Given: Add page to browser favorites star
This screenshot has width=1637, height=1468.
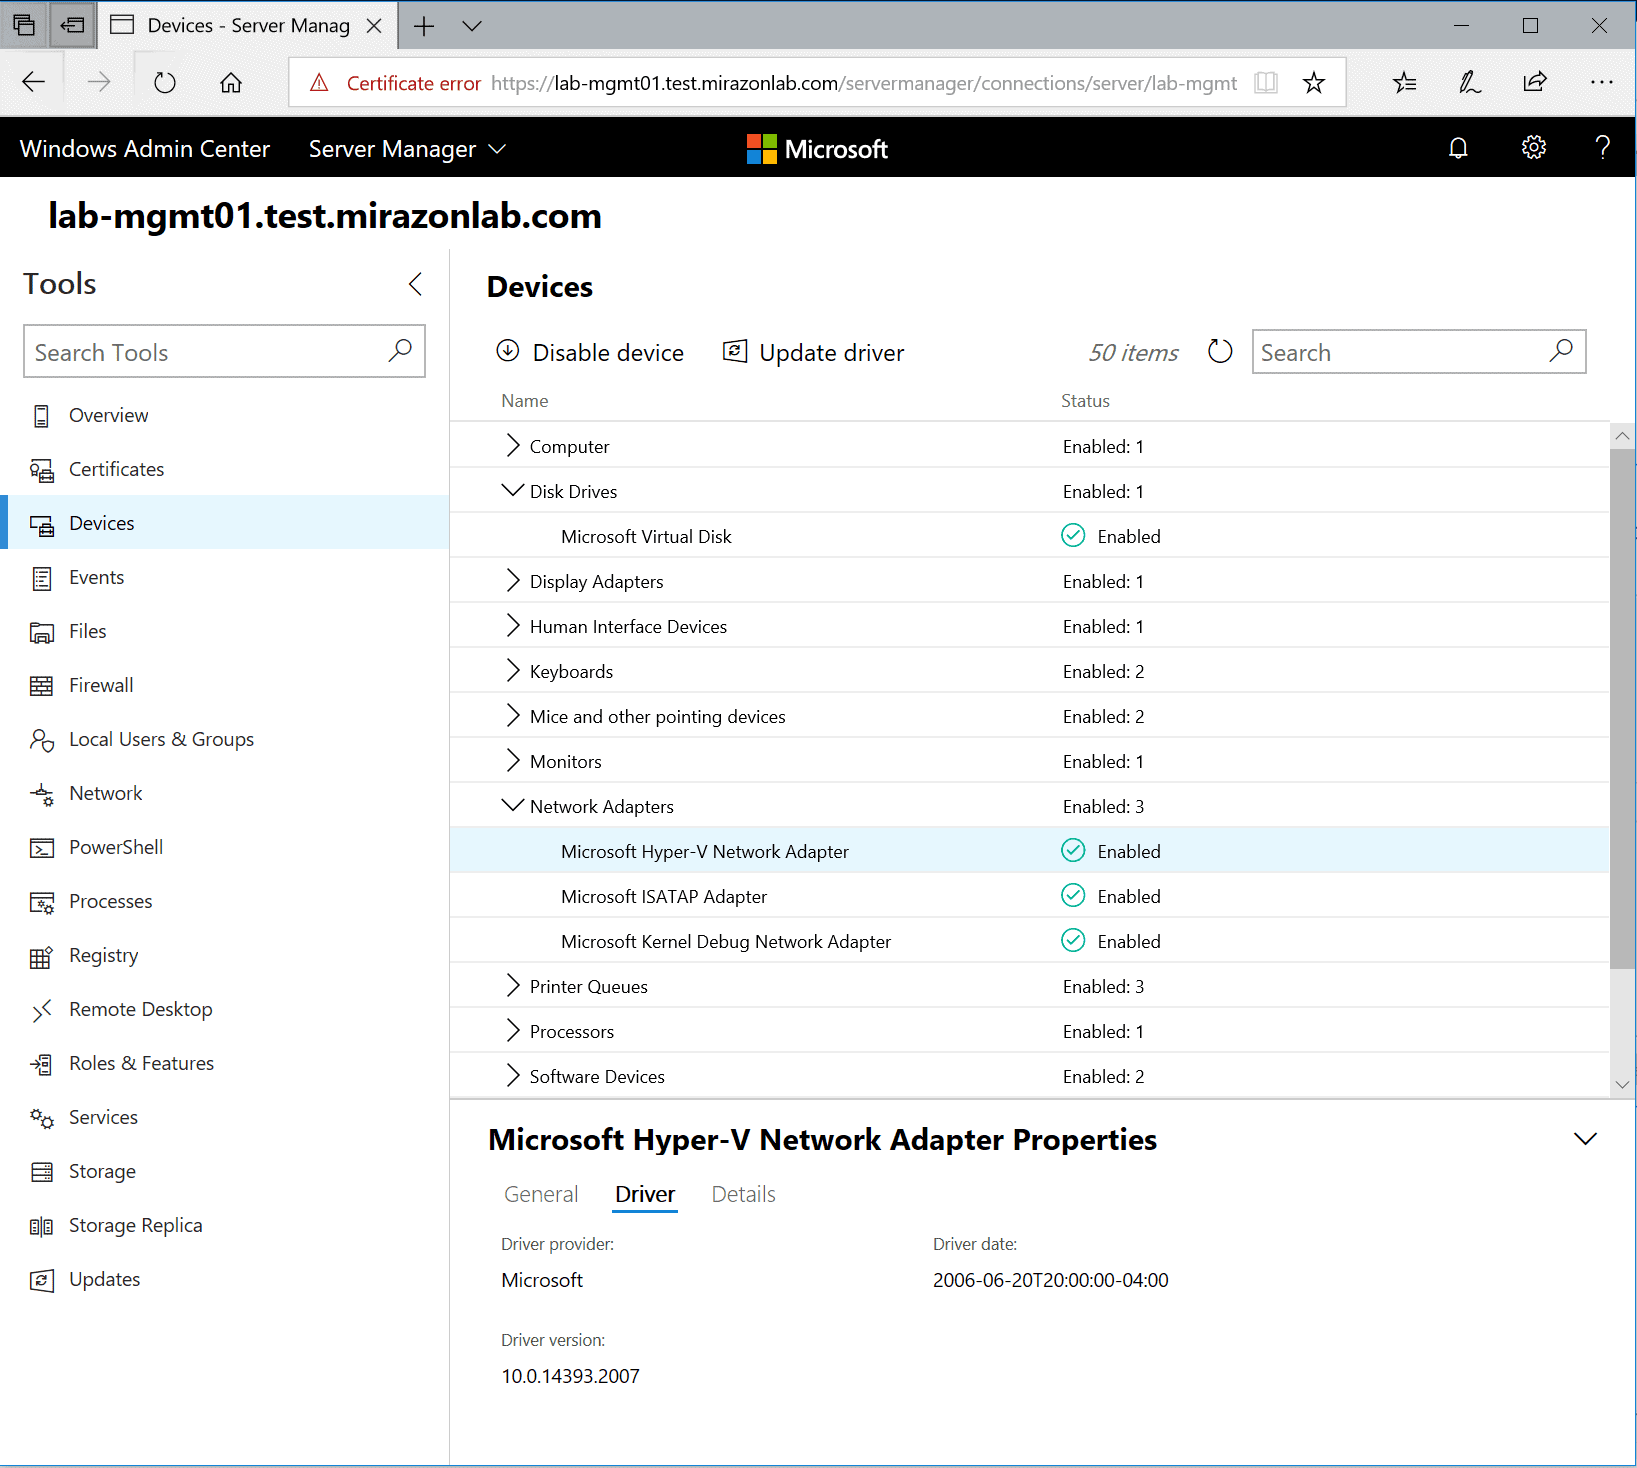Looking at the screenshot, I should [1313, 83].
